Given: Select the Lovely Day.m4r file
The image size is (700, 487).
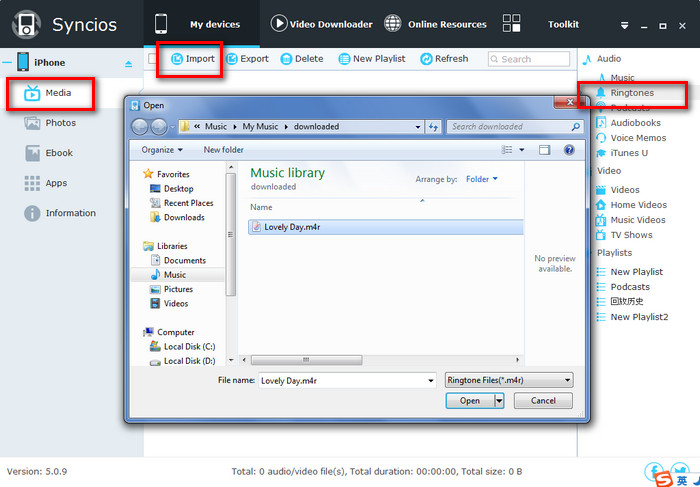Looking at the screenshot, I should [x=385, y=227].
